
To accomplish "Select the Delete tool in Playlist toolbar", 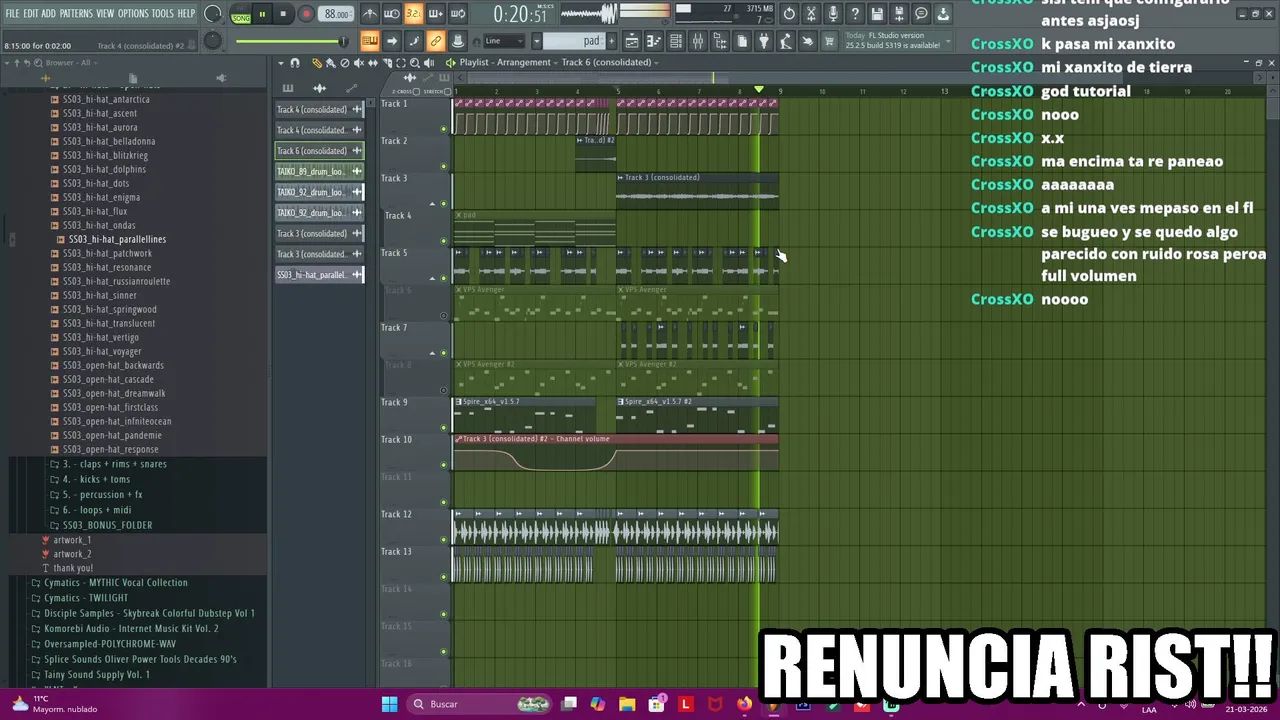I will (x=345, y=63).
